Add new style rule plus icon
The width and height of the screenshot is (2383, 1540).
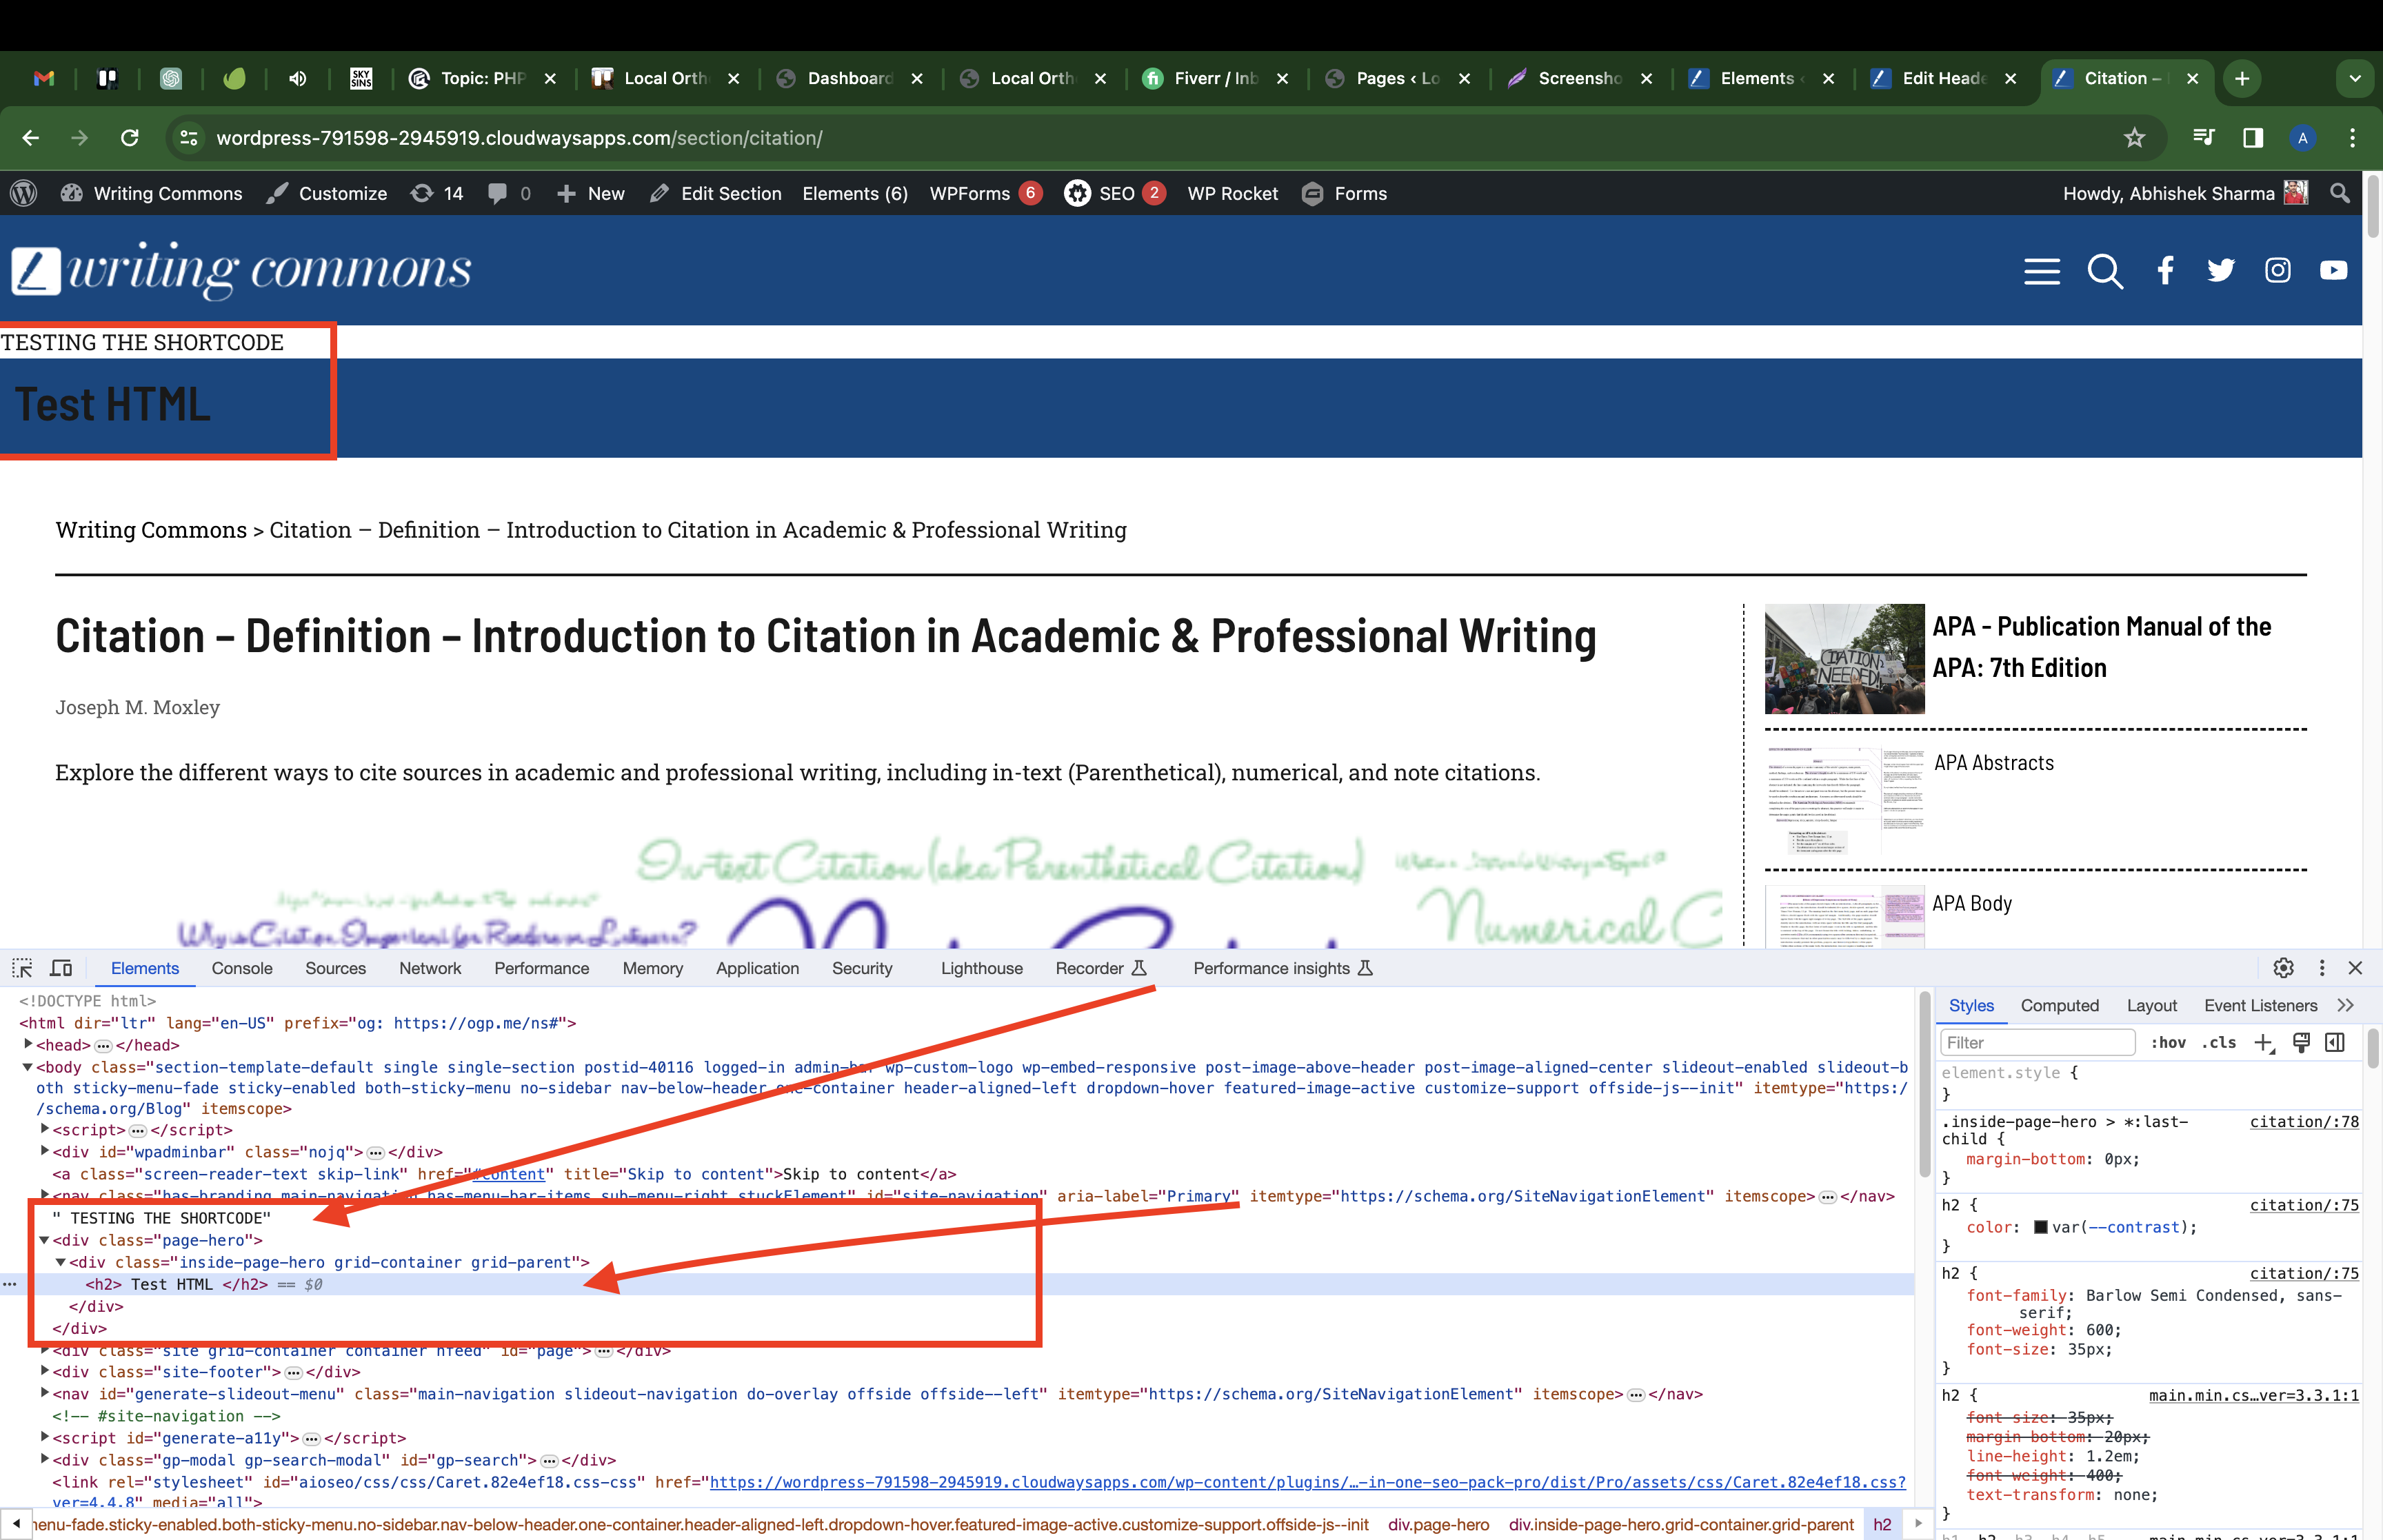click(x=2263, y=1043)
